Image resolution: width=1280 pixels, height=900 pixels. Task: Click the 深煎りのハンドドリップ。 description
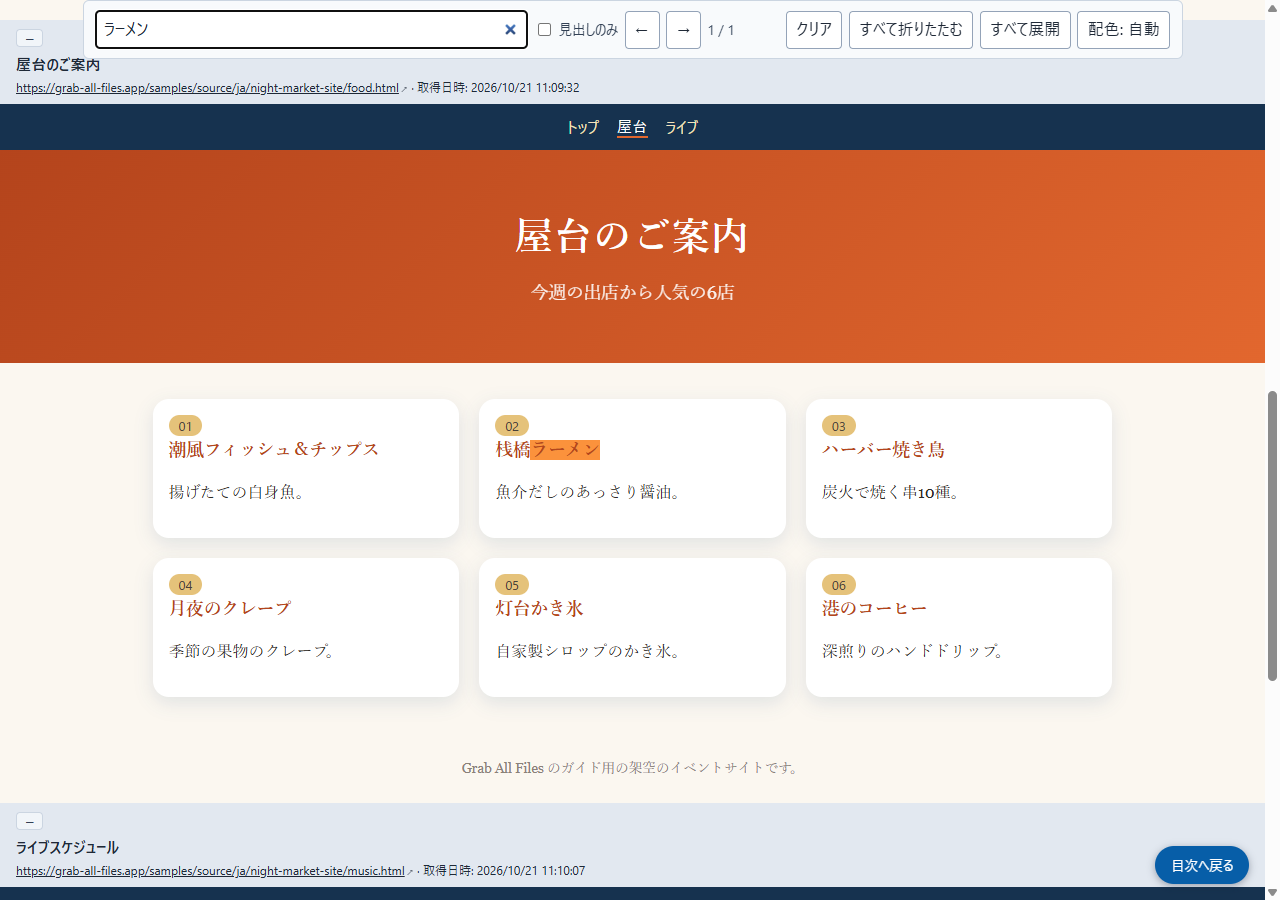tap(913, 651)
